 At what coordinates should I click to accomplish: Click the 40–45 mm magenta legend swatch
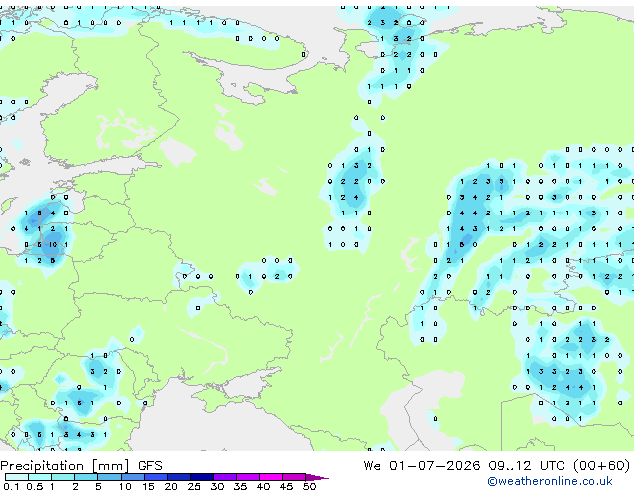point(271,477)
